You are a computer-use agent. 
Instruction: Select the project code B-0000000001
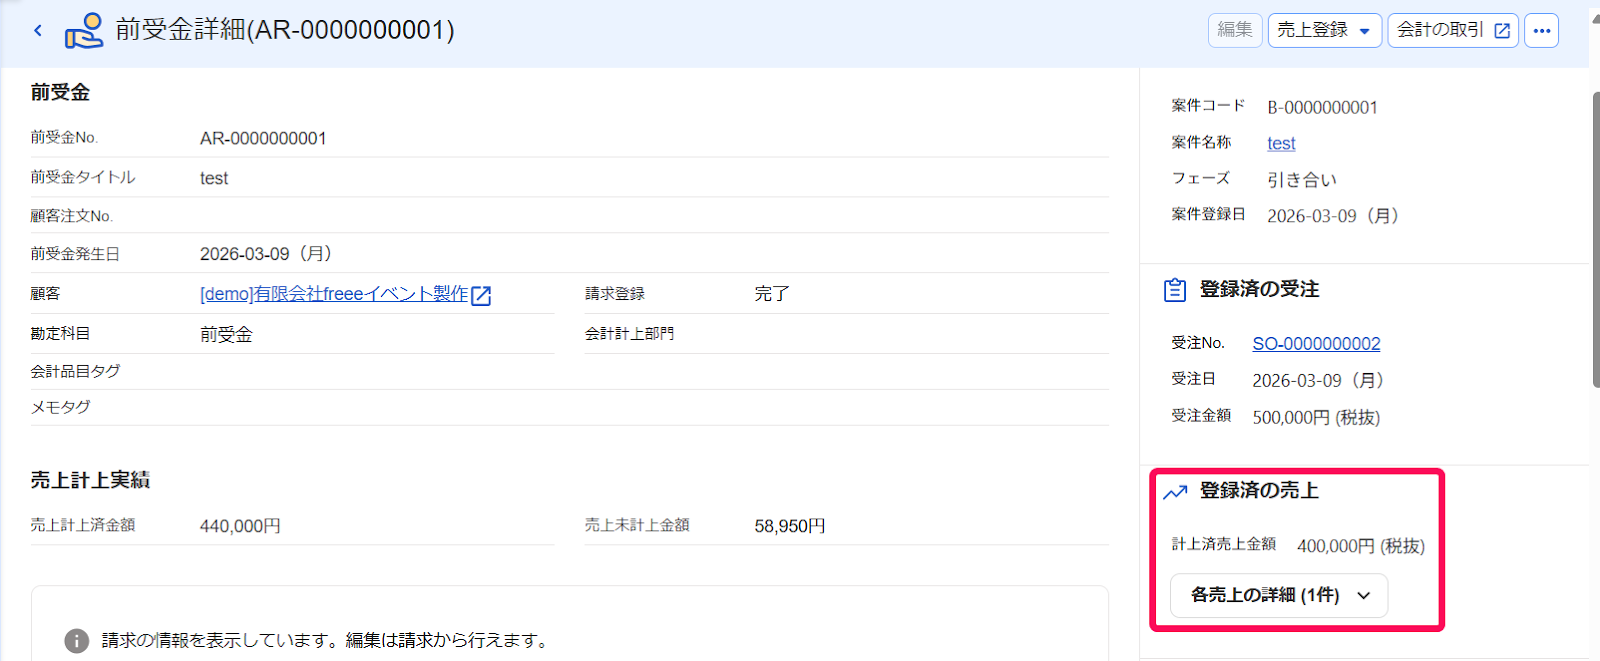point(1322,107)
